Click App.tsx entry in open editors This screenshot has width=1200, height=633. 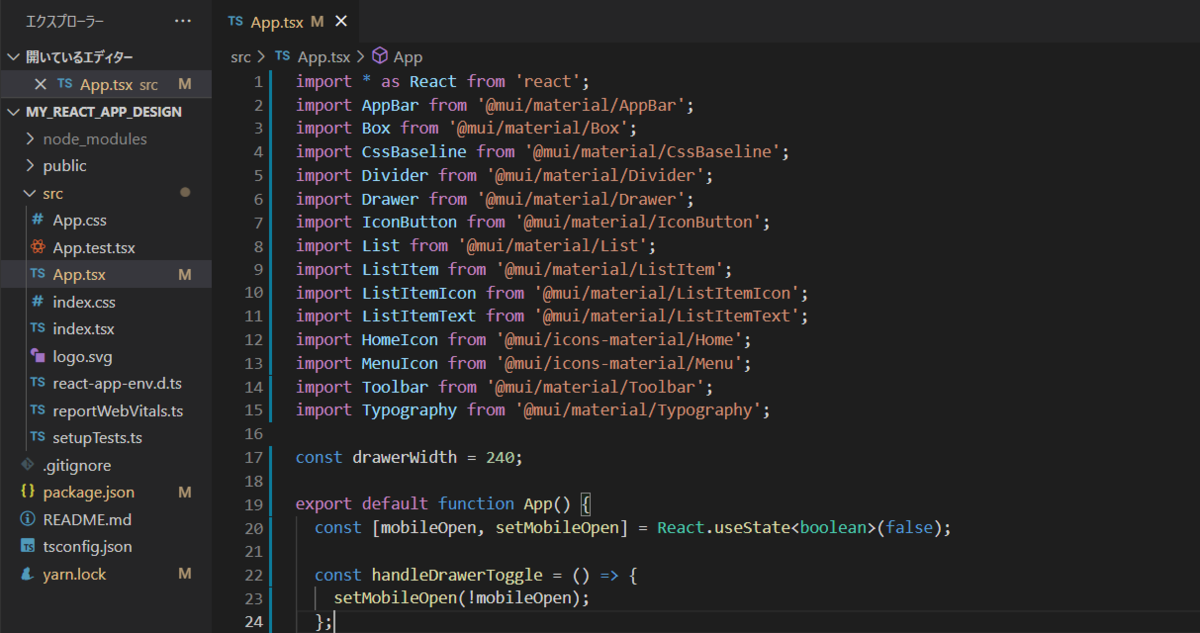pos(106,84)
